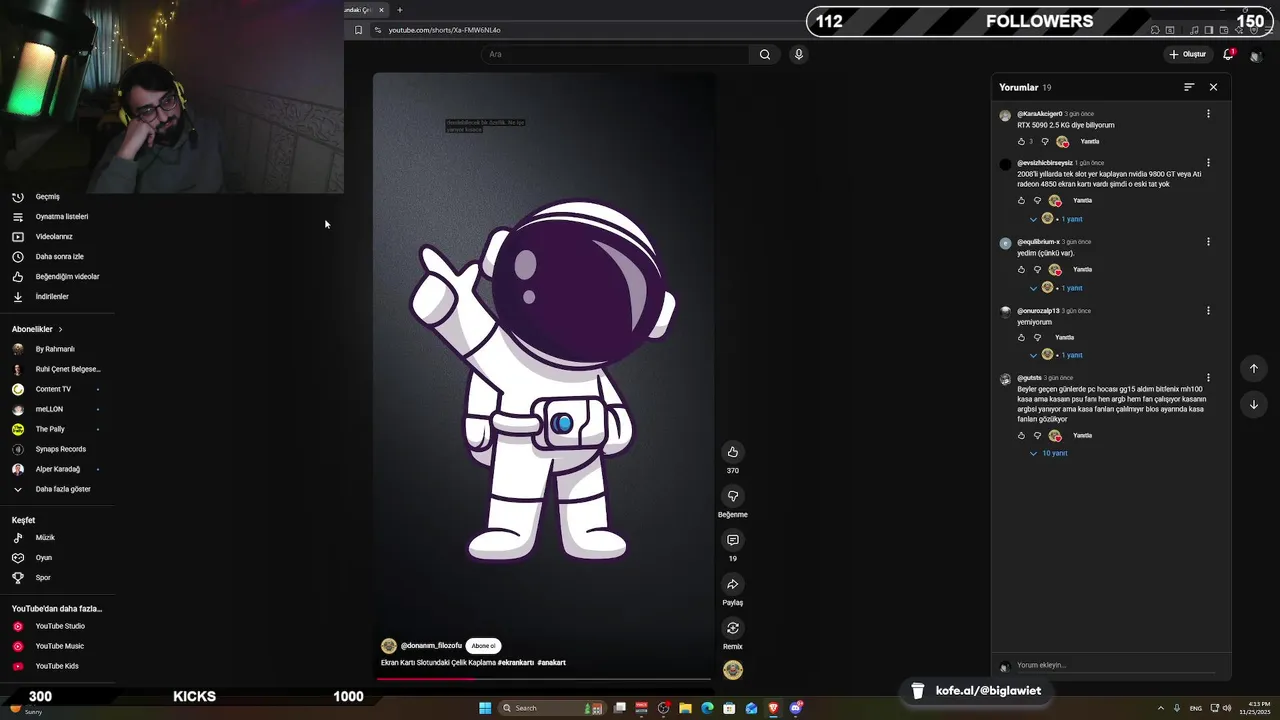Open options menu for @KaraAkciger0 comment
Screen dimensions: 1280x720
click(x=1208, y=114)
